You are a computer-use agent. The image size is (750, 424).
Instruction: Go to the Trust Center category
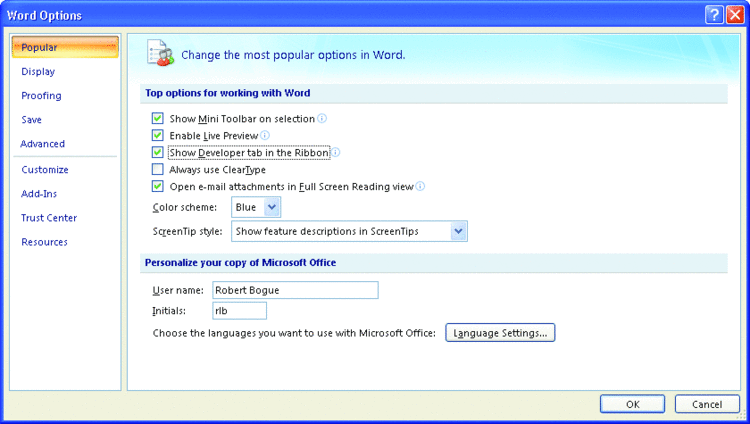[49, 218]
